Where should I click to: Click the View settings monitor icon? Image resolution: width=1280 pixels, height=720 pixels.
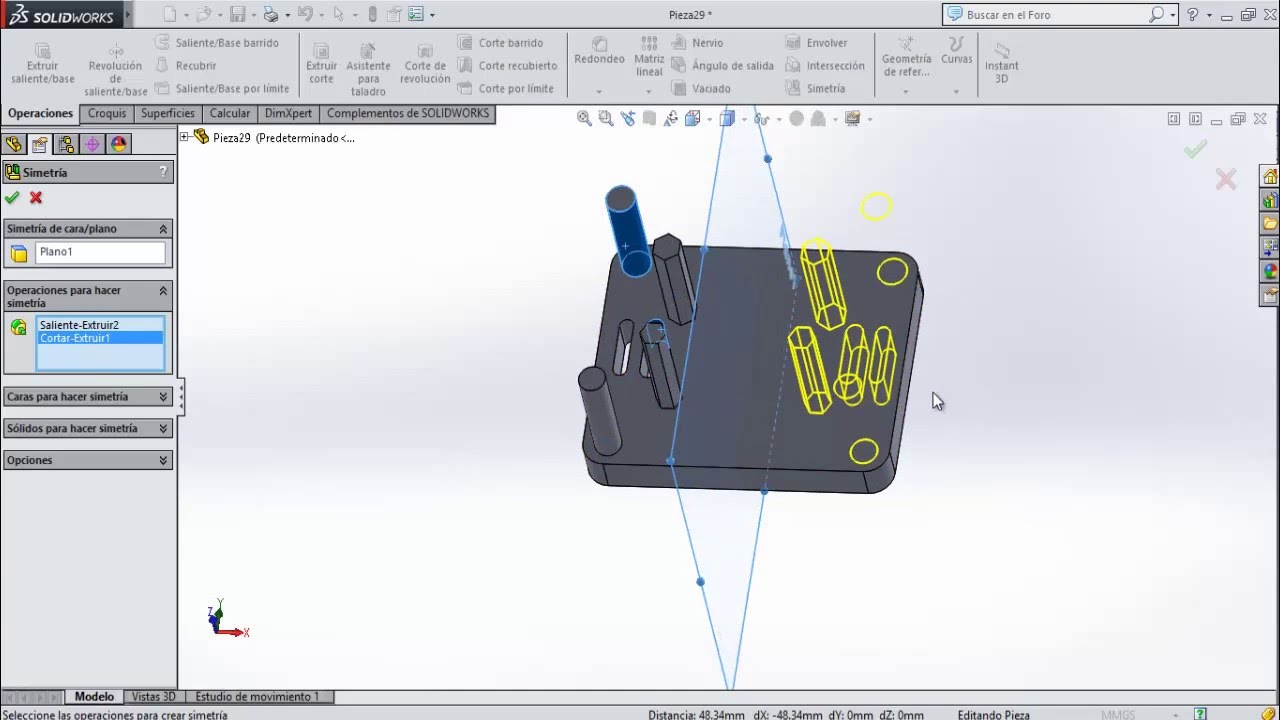point(853,118)
